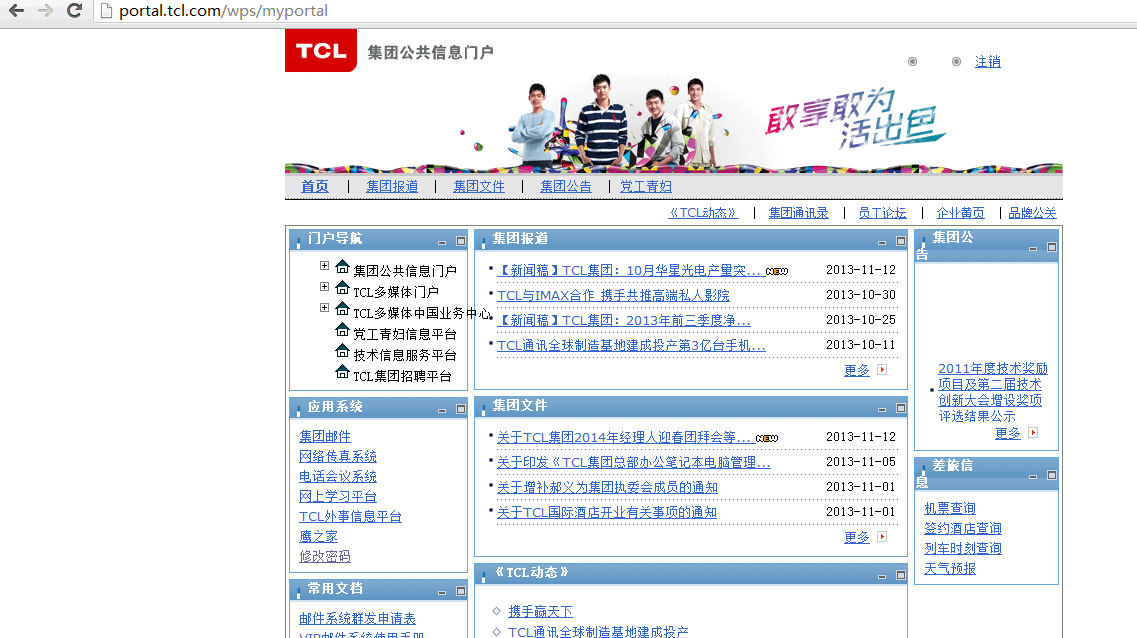Open 修改密码 link
This screenshot has height=638, width=1137.
click(x=325, y=556)
